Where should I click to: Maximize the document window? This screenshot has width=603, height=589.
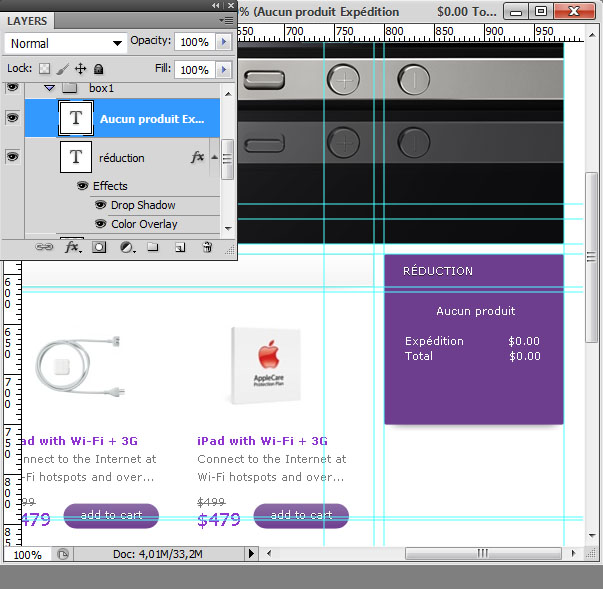tap(541, 11)
